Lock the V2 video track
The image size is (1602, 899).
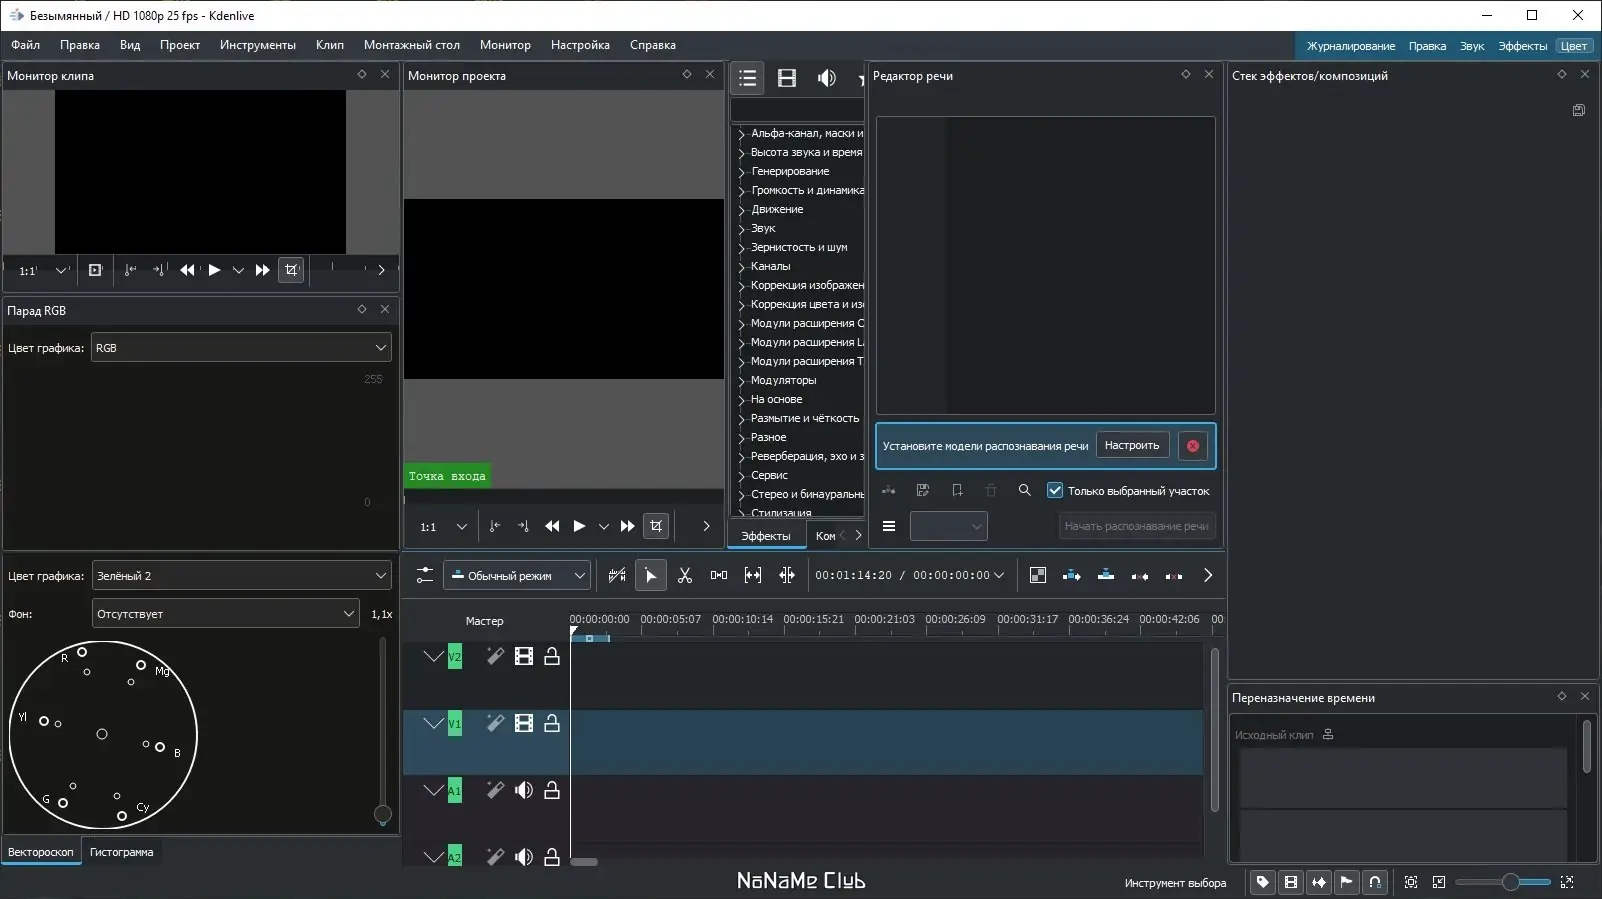pos(551,657)
